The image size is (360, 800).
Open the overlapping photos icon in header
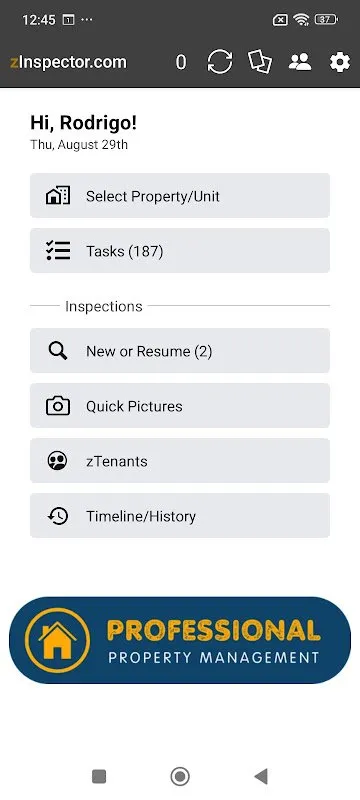pyautogui.click(x=260, y=62)
